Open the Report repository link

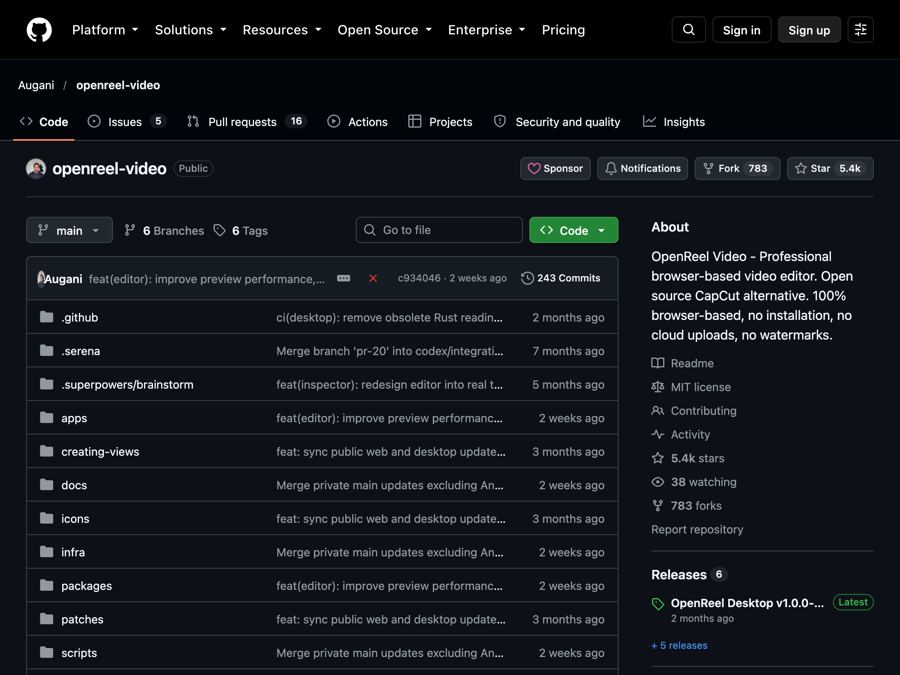(x=697, y=529)
